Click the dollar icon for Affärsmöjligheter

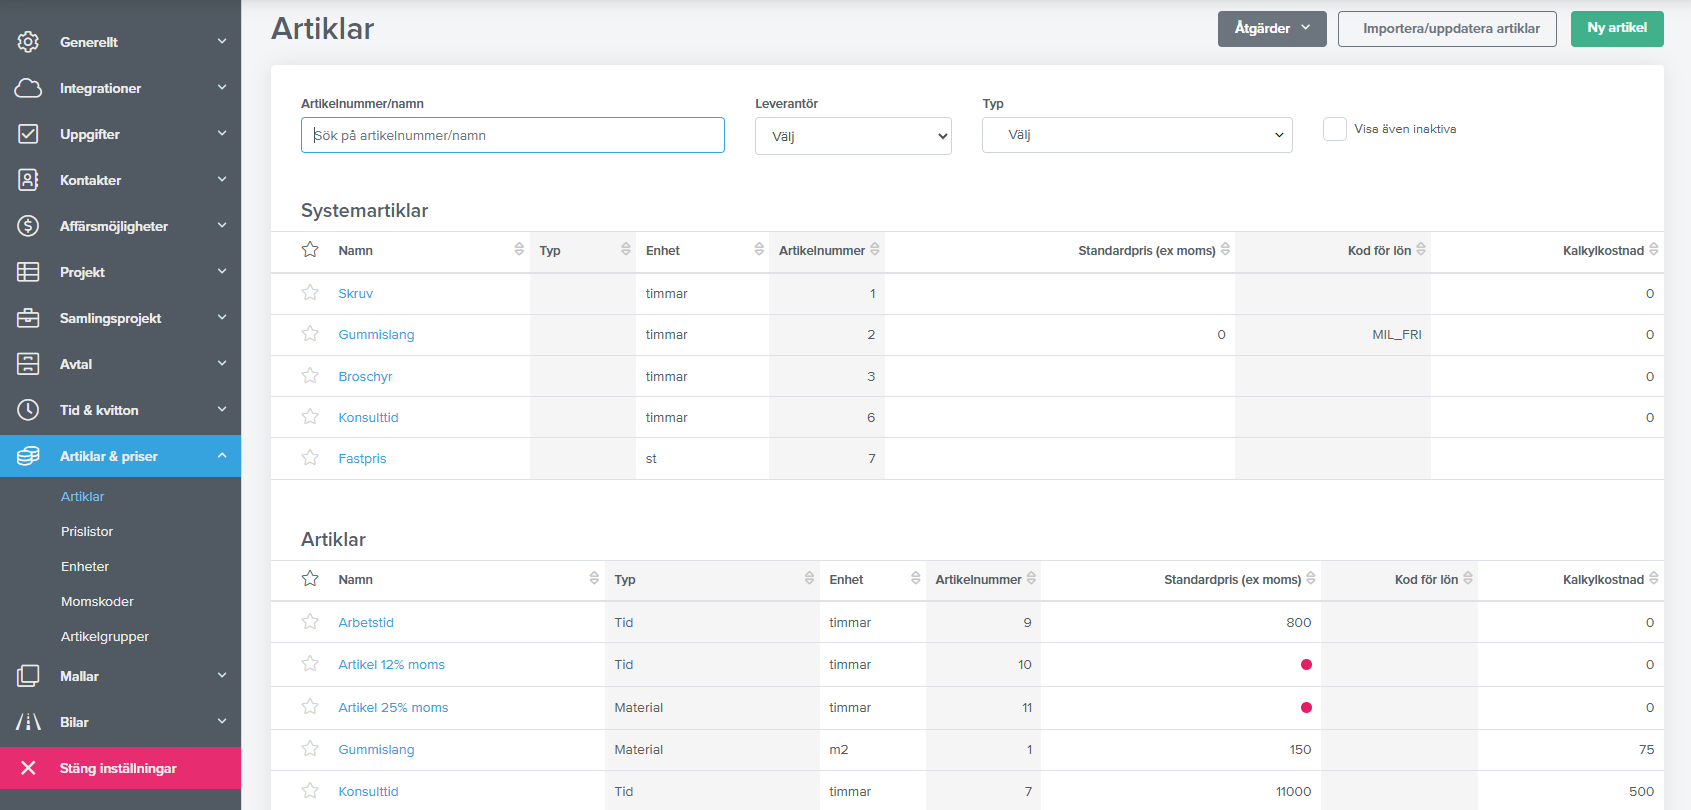pyautogui.click(x=28, y=226)
